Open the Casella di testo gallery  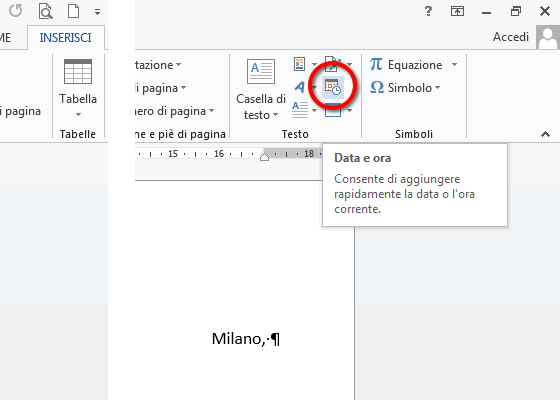point(261,89)
